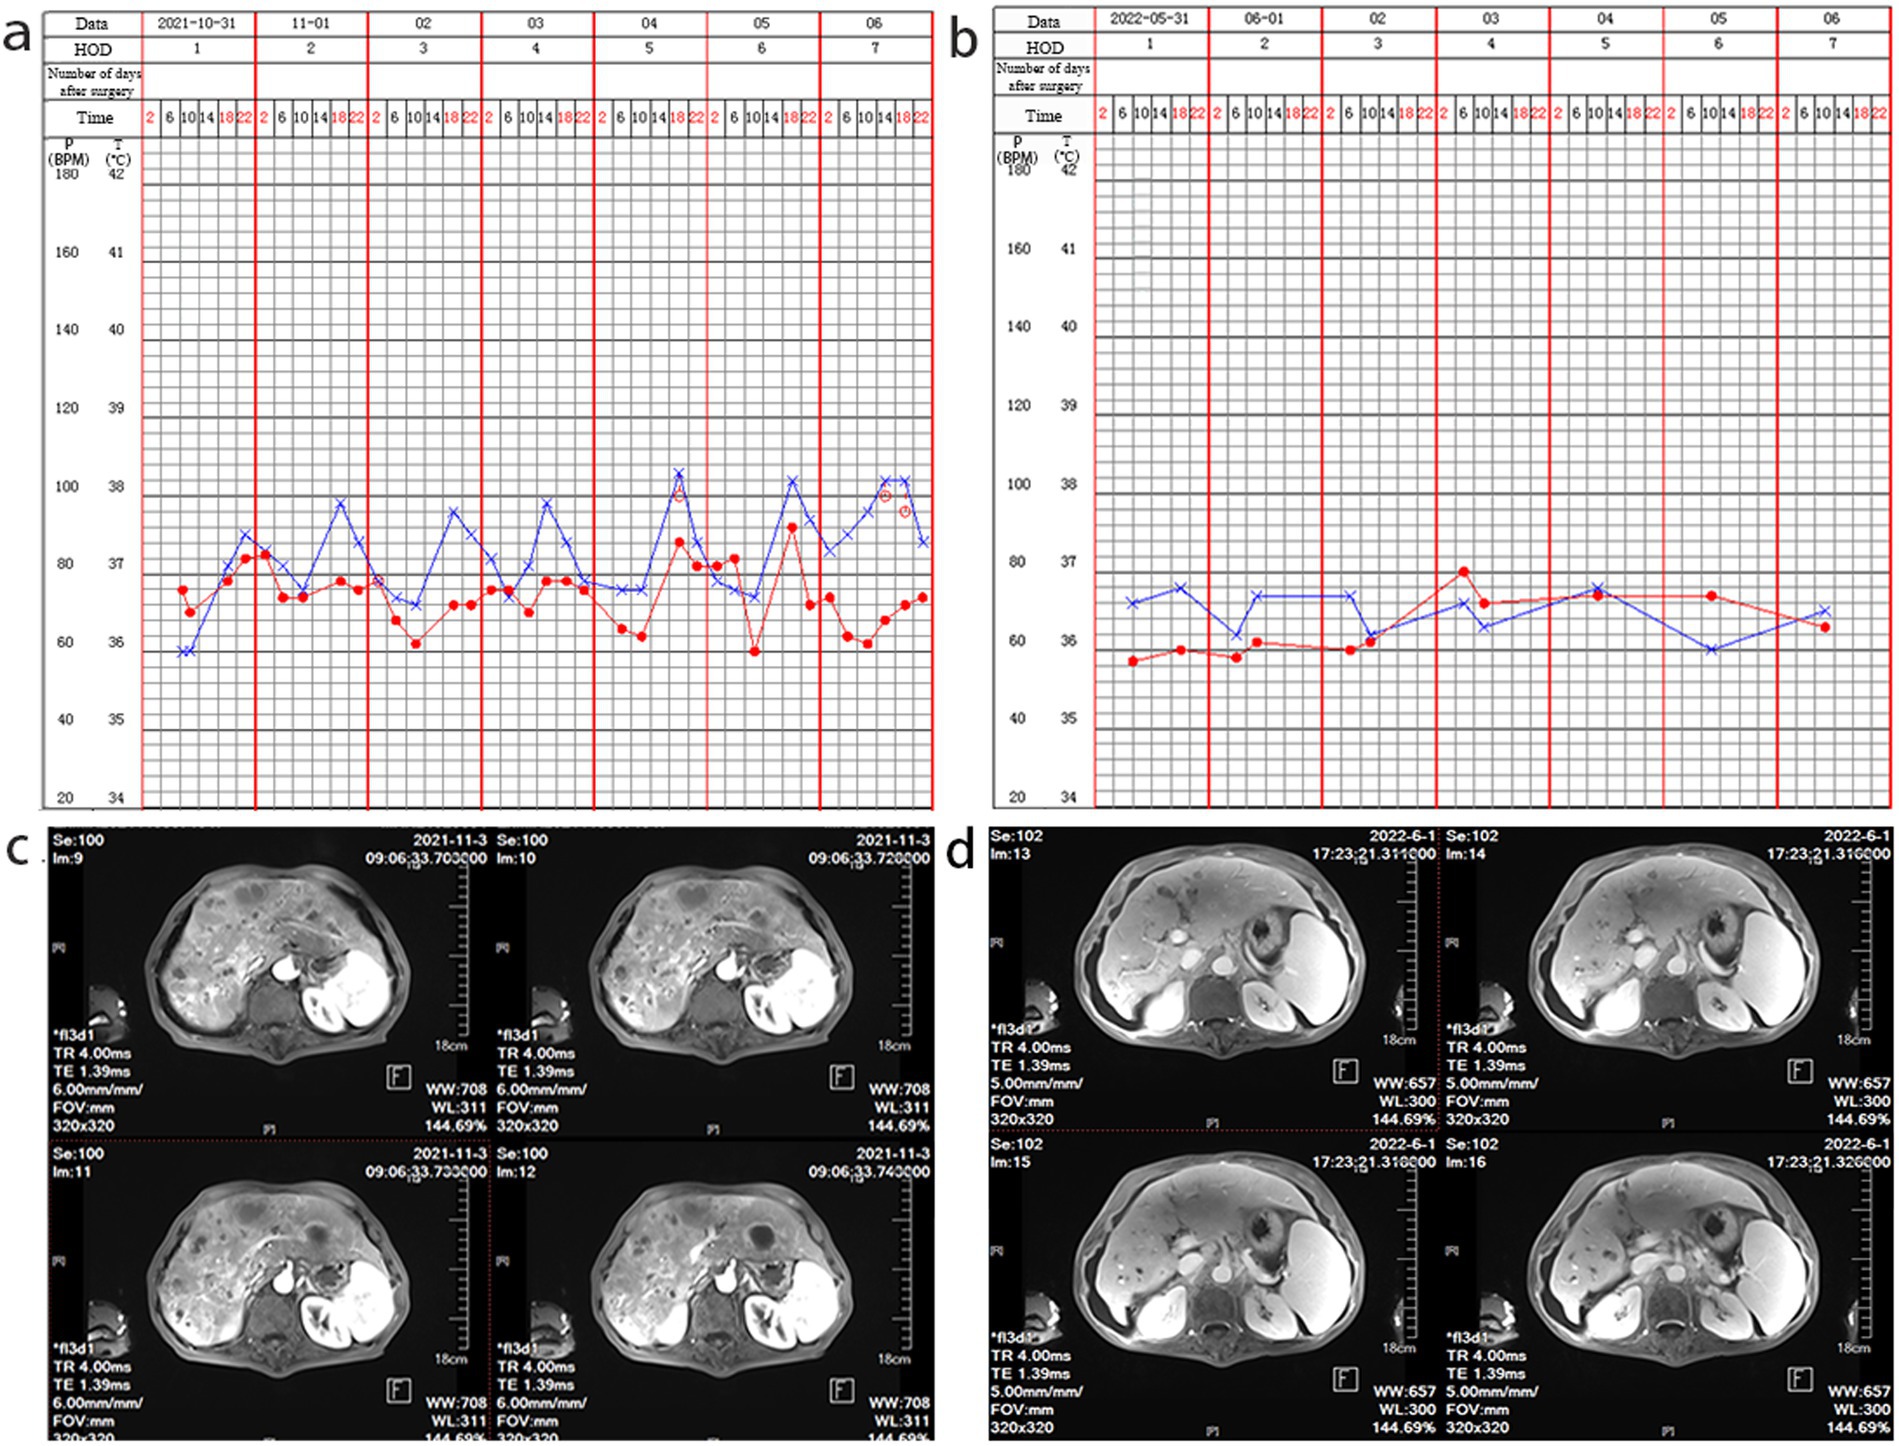The width and height of the screenshot is (1899, 1446).
Task: Open the Im:15 MRI slice in panel d
Action: pos(1213,1287)
